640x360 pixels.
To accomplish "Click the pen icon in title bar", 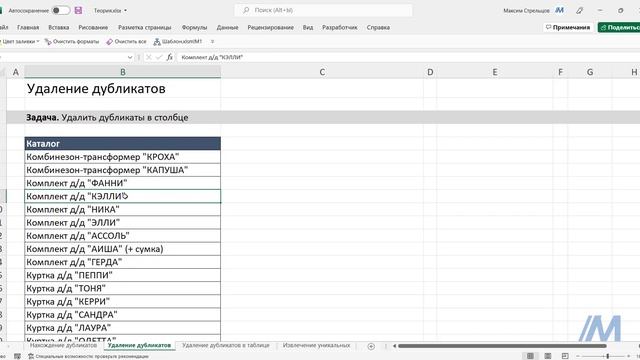I will point(580,11).
